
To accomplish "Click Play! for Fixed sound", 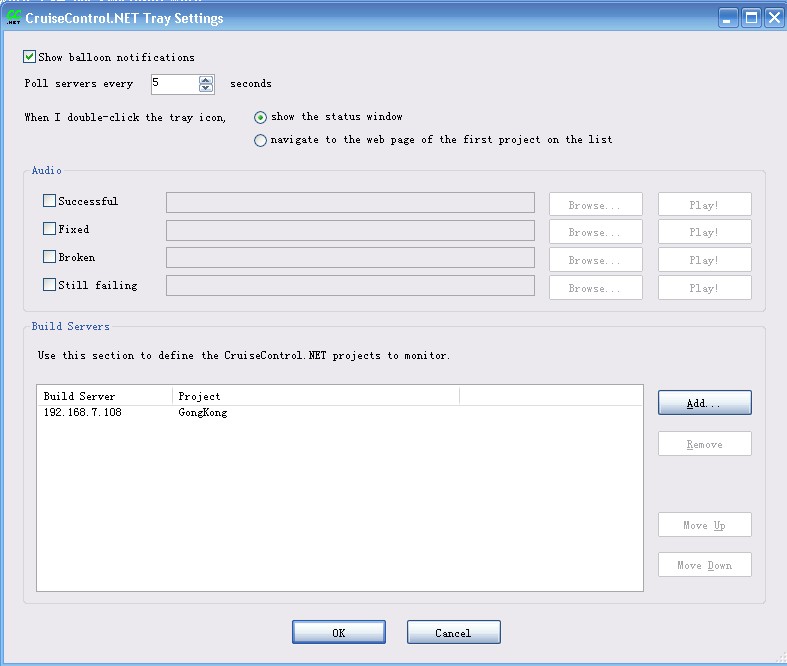I will pos(705,232).
